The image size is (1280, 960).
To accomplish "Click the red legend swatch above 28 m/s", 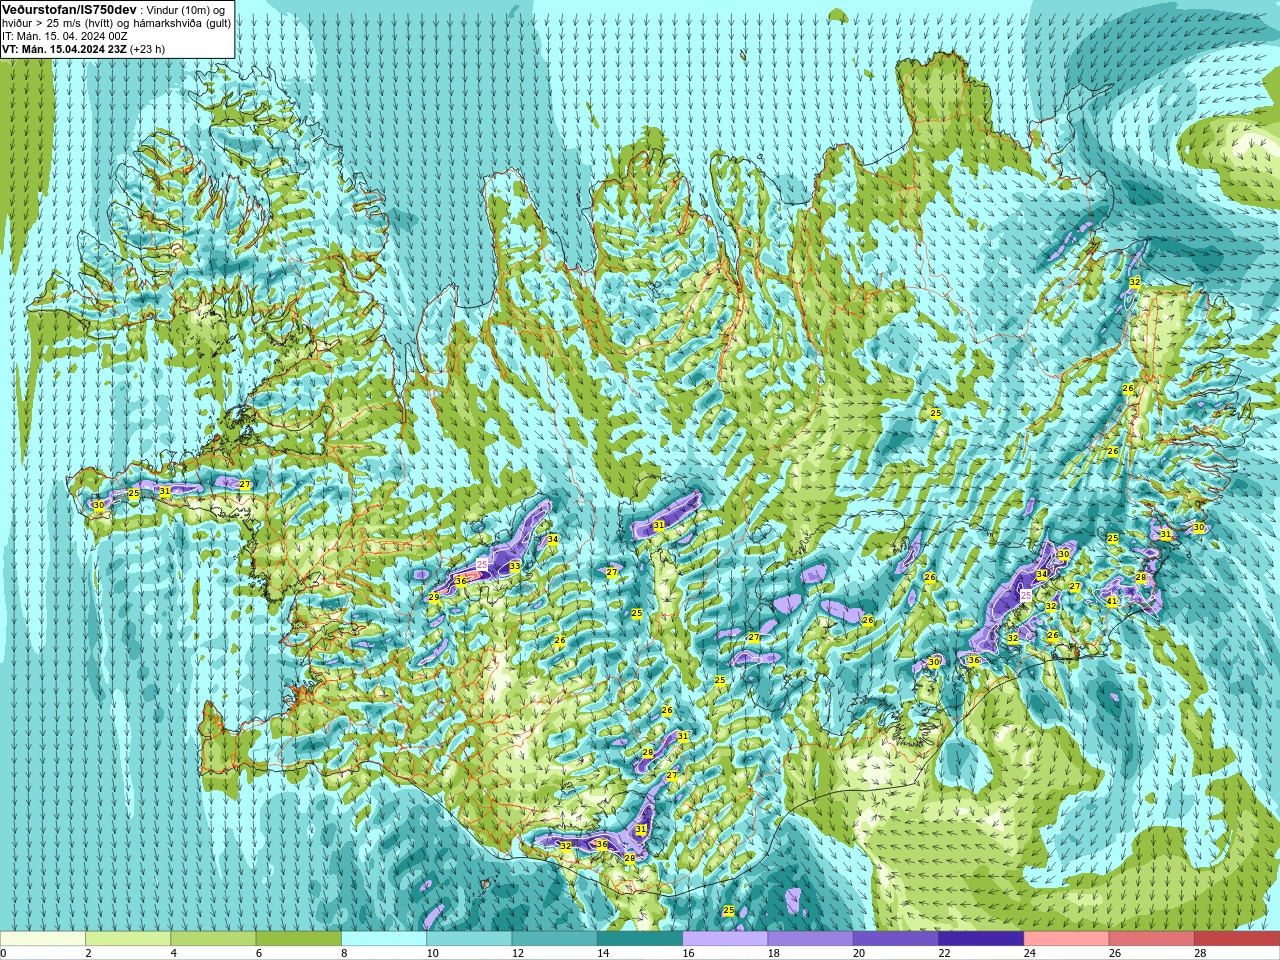I will pyautogui.click(x=1237, y=939).
